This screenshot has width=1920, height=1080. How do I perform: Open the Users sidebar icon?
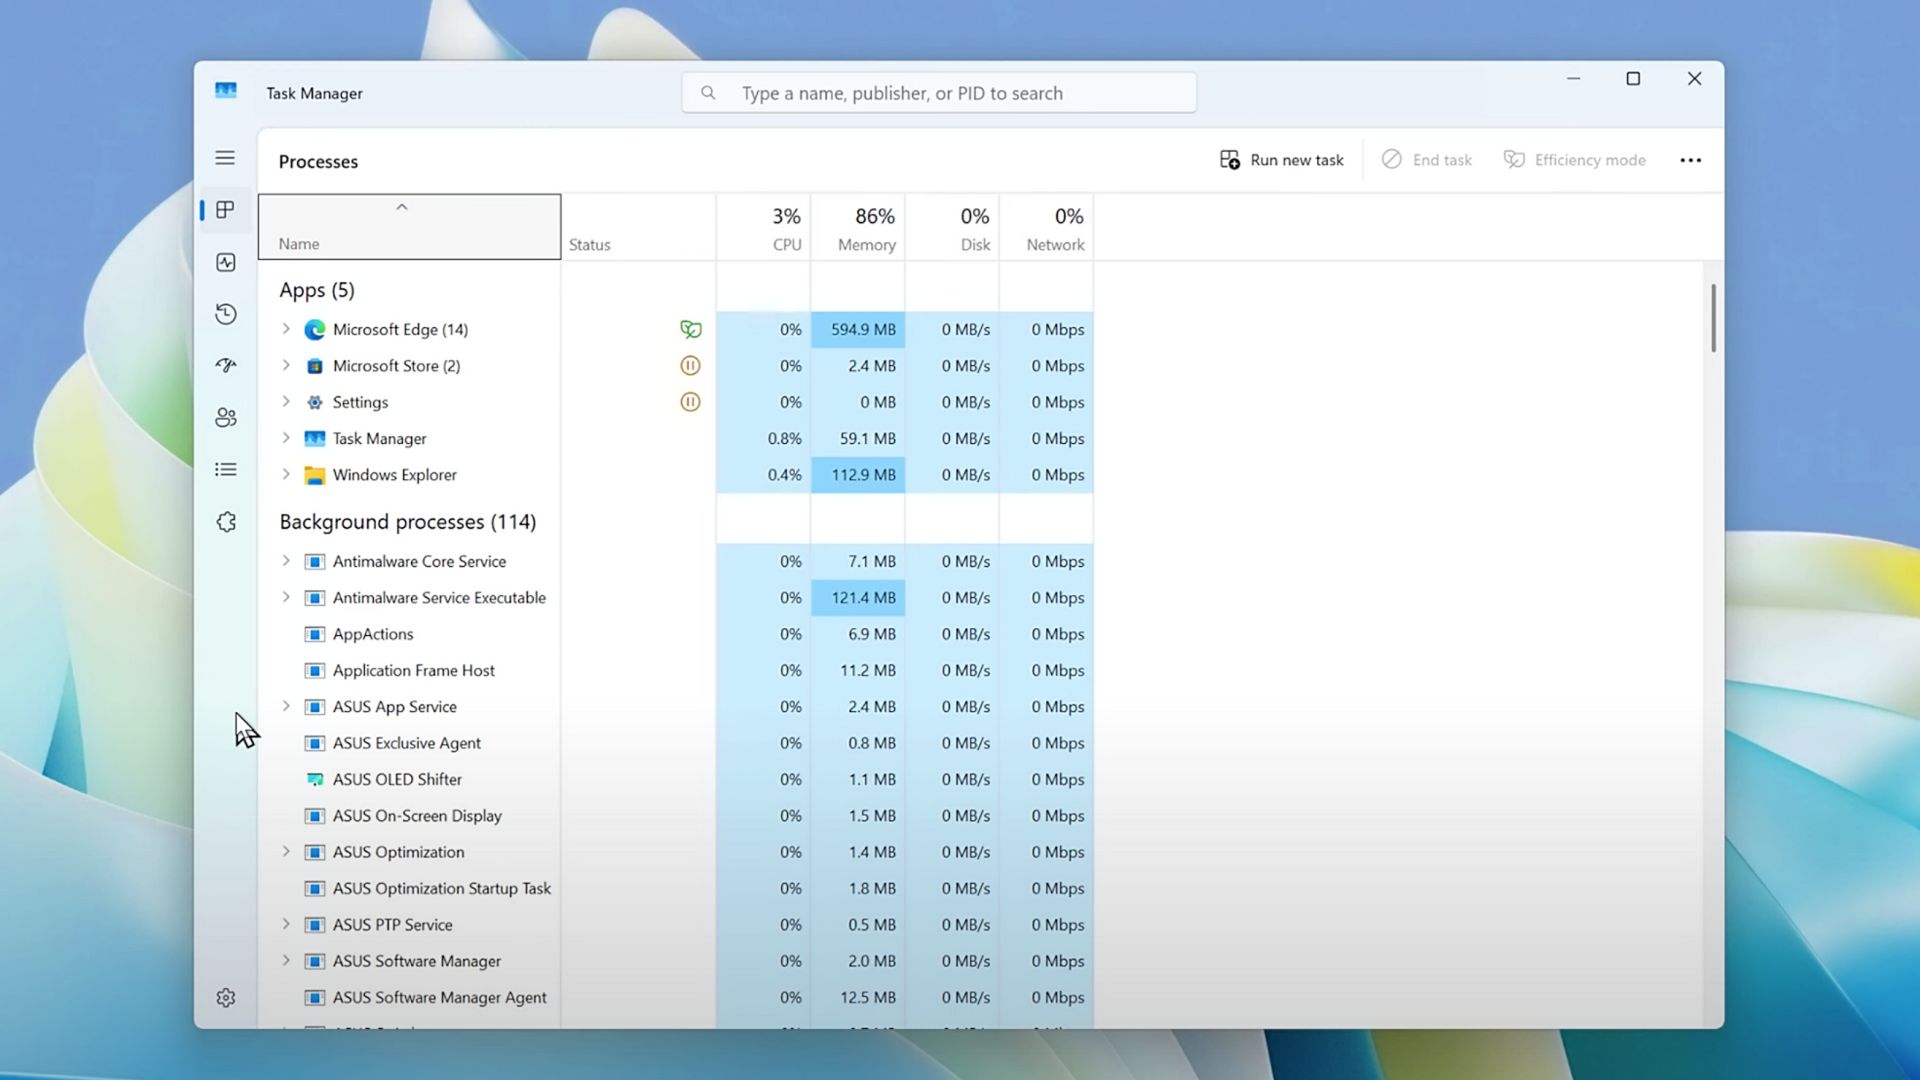tap(225, 418)
